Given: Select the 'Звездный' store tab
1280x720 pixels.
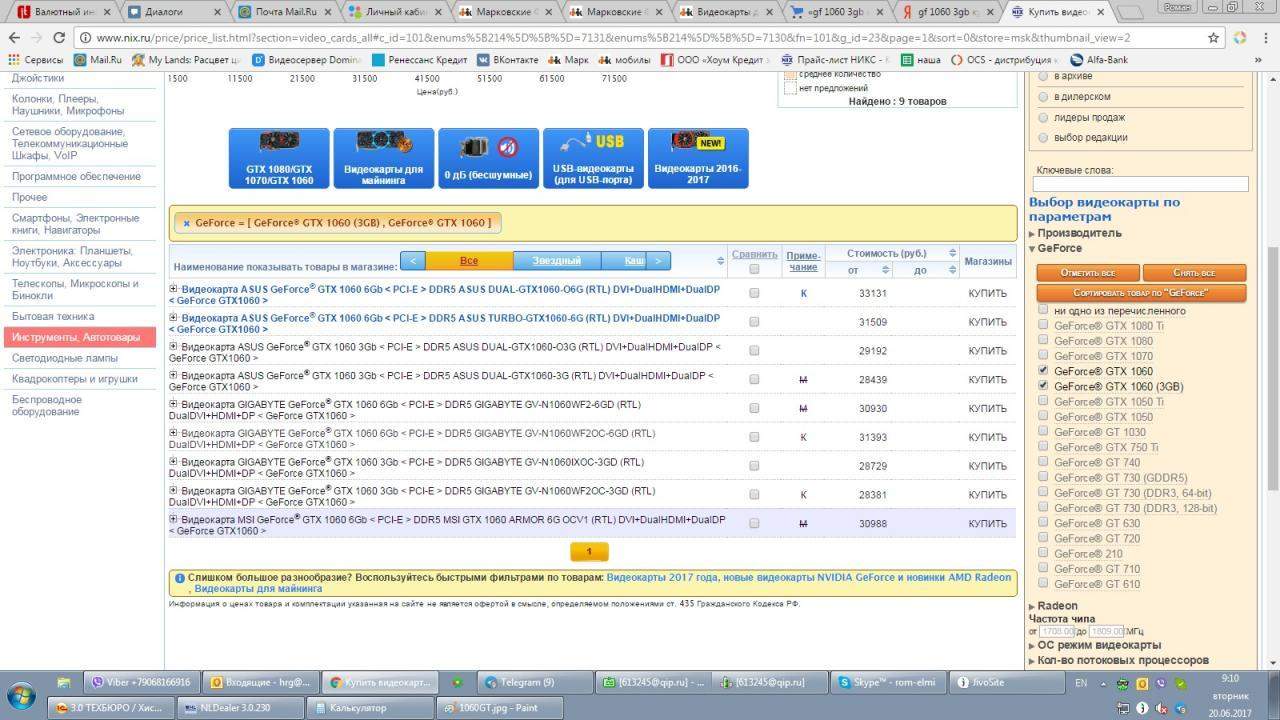Looking at the screenshot, I should (x=557, y=260).
